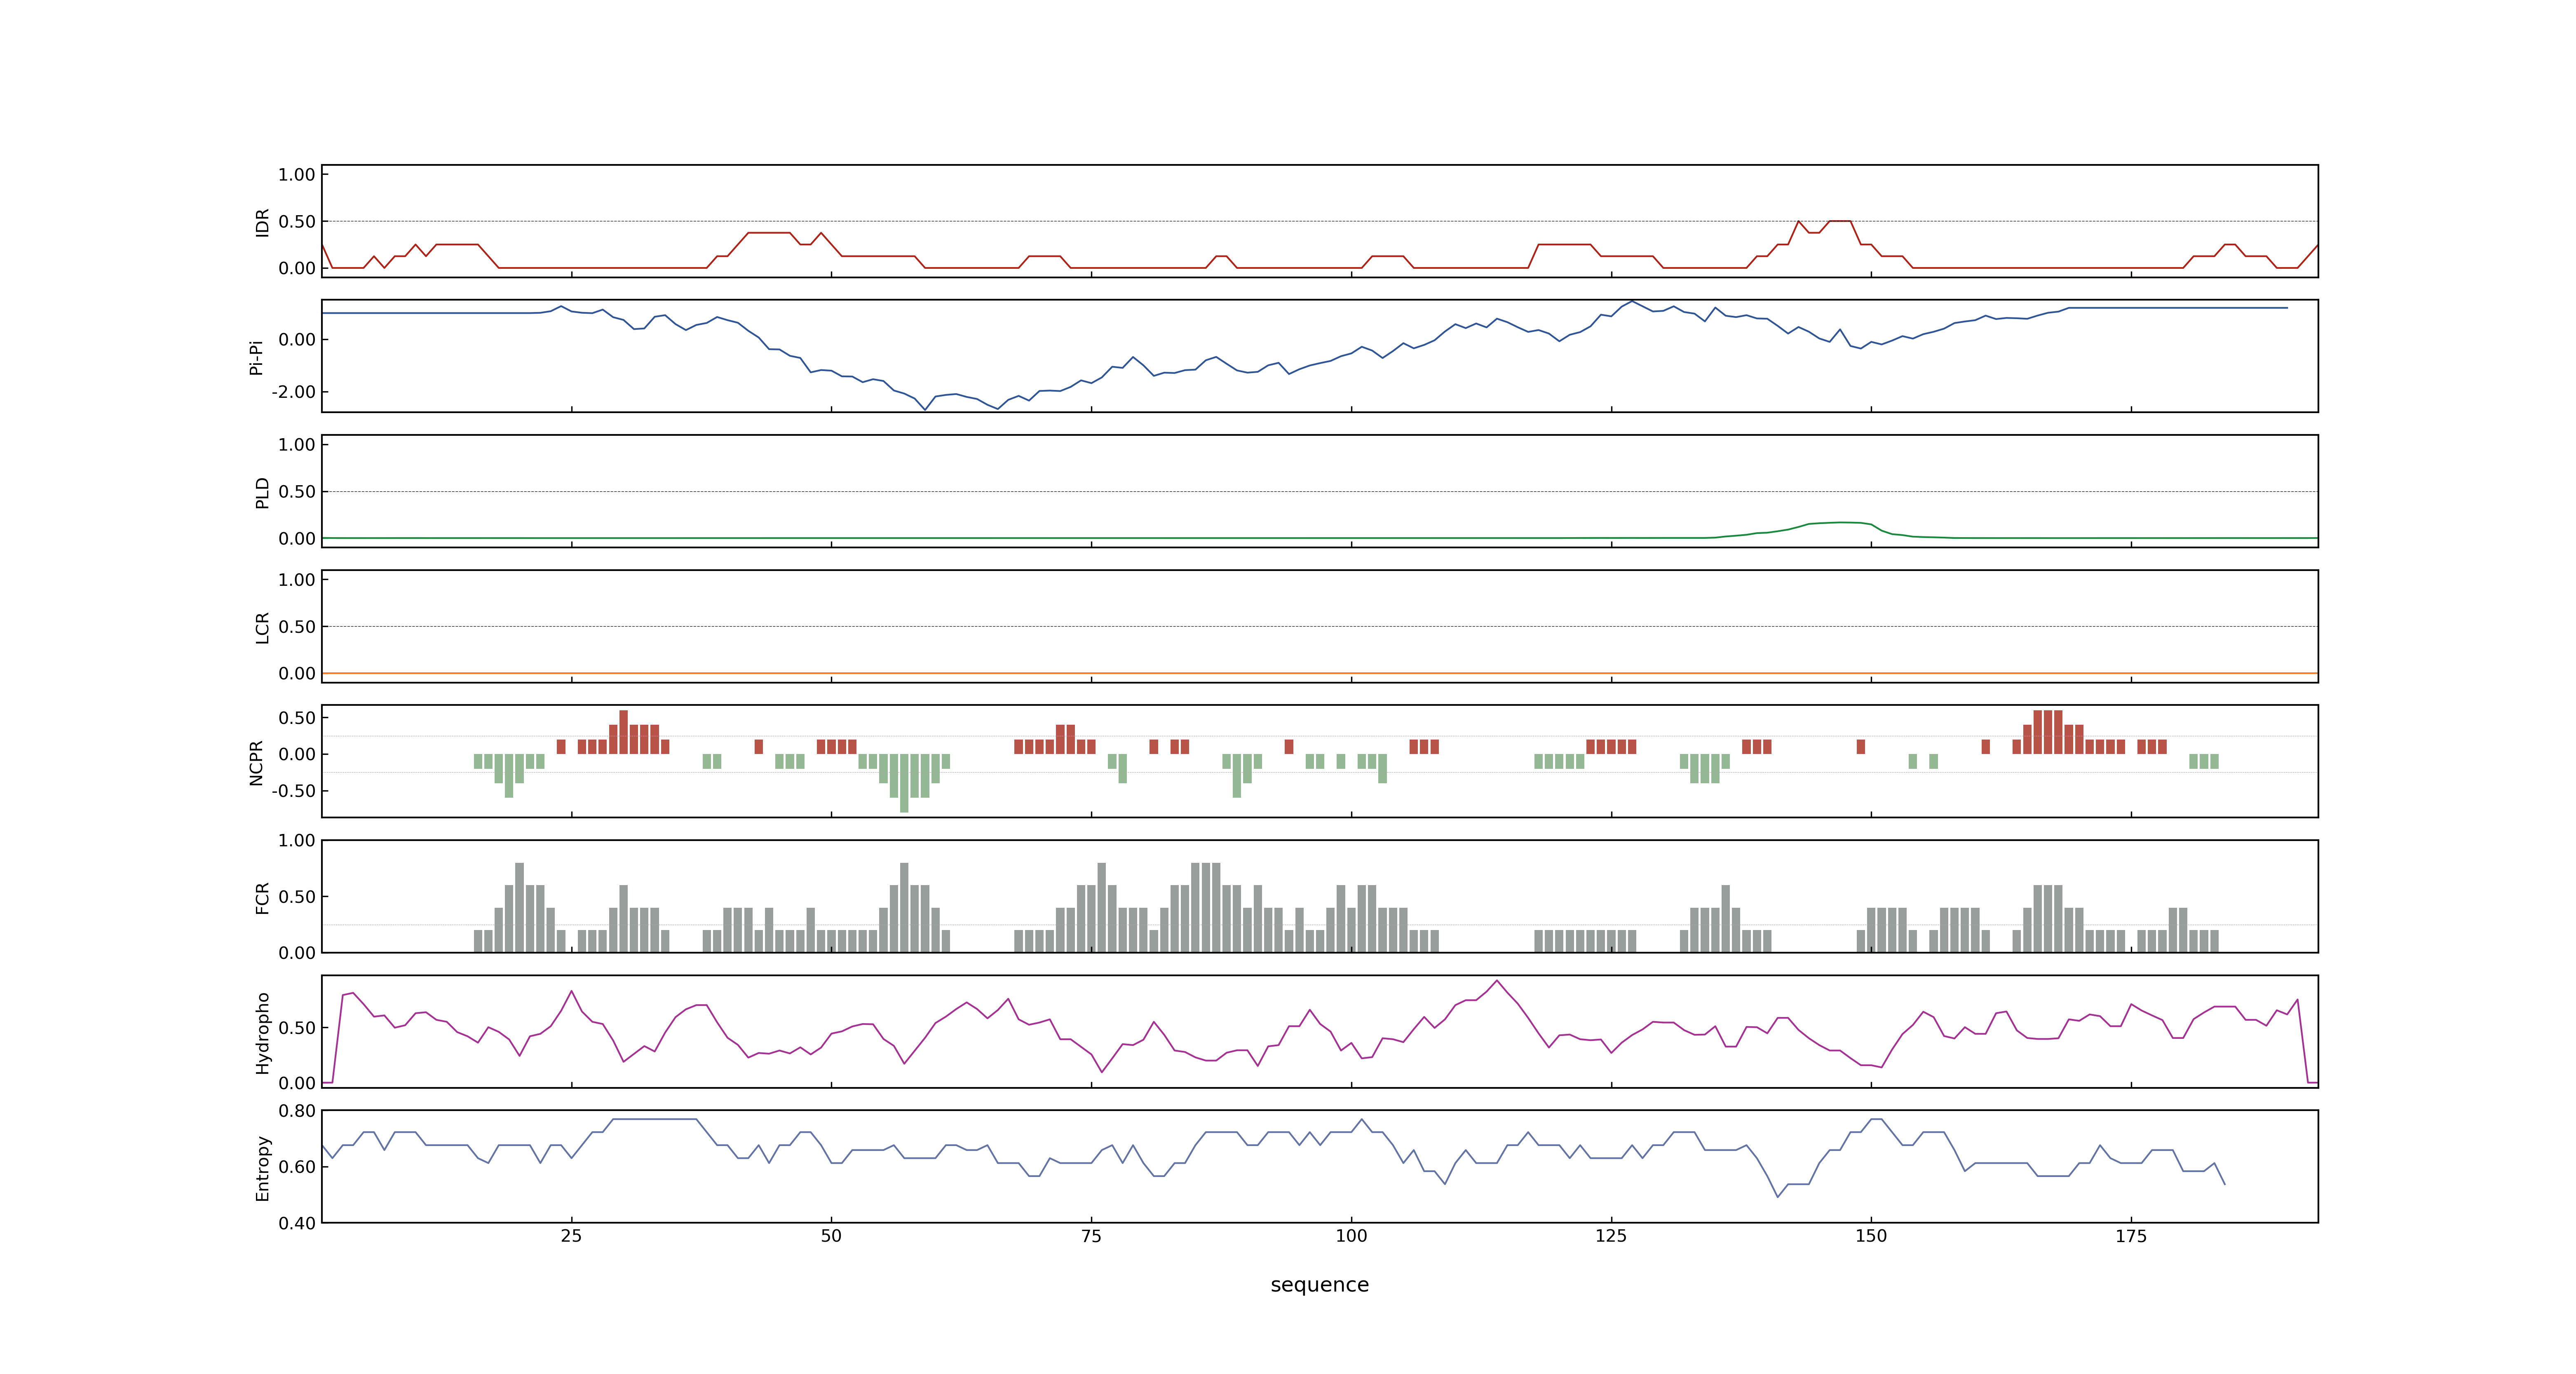Click the 0.60 tick on Entropy axis
This screenshot has width=2576, height=1374.
click(297, 1167)
